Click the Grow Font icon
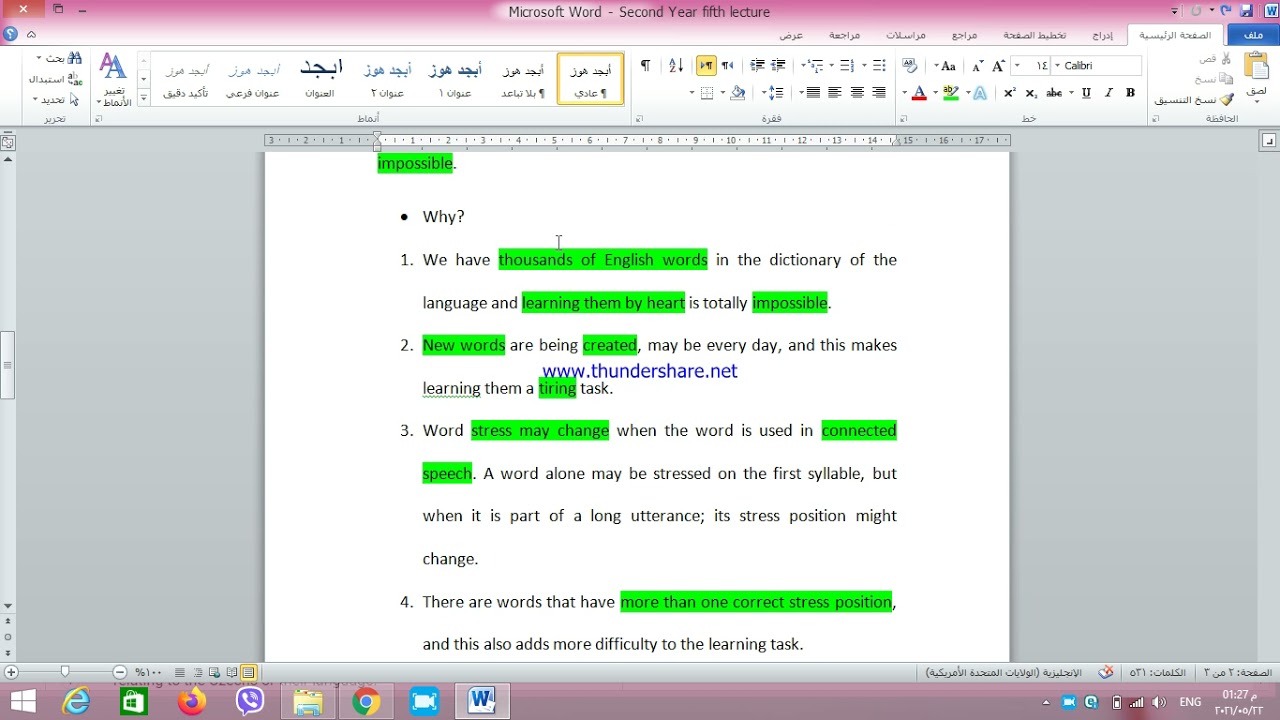The height and width of the screenshot is (720, 1280). [x=997, y=66]
